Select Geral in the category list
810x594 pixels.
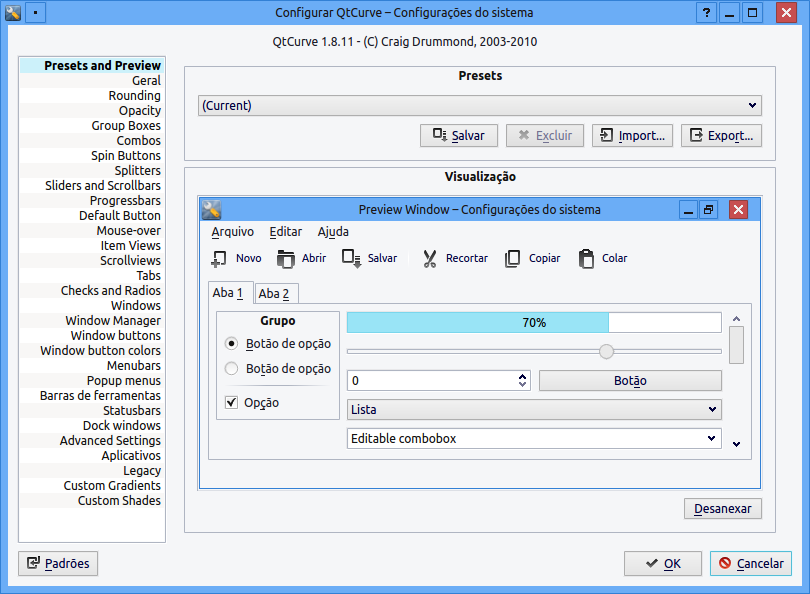[x=92, y=81]
